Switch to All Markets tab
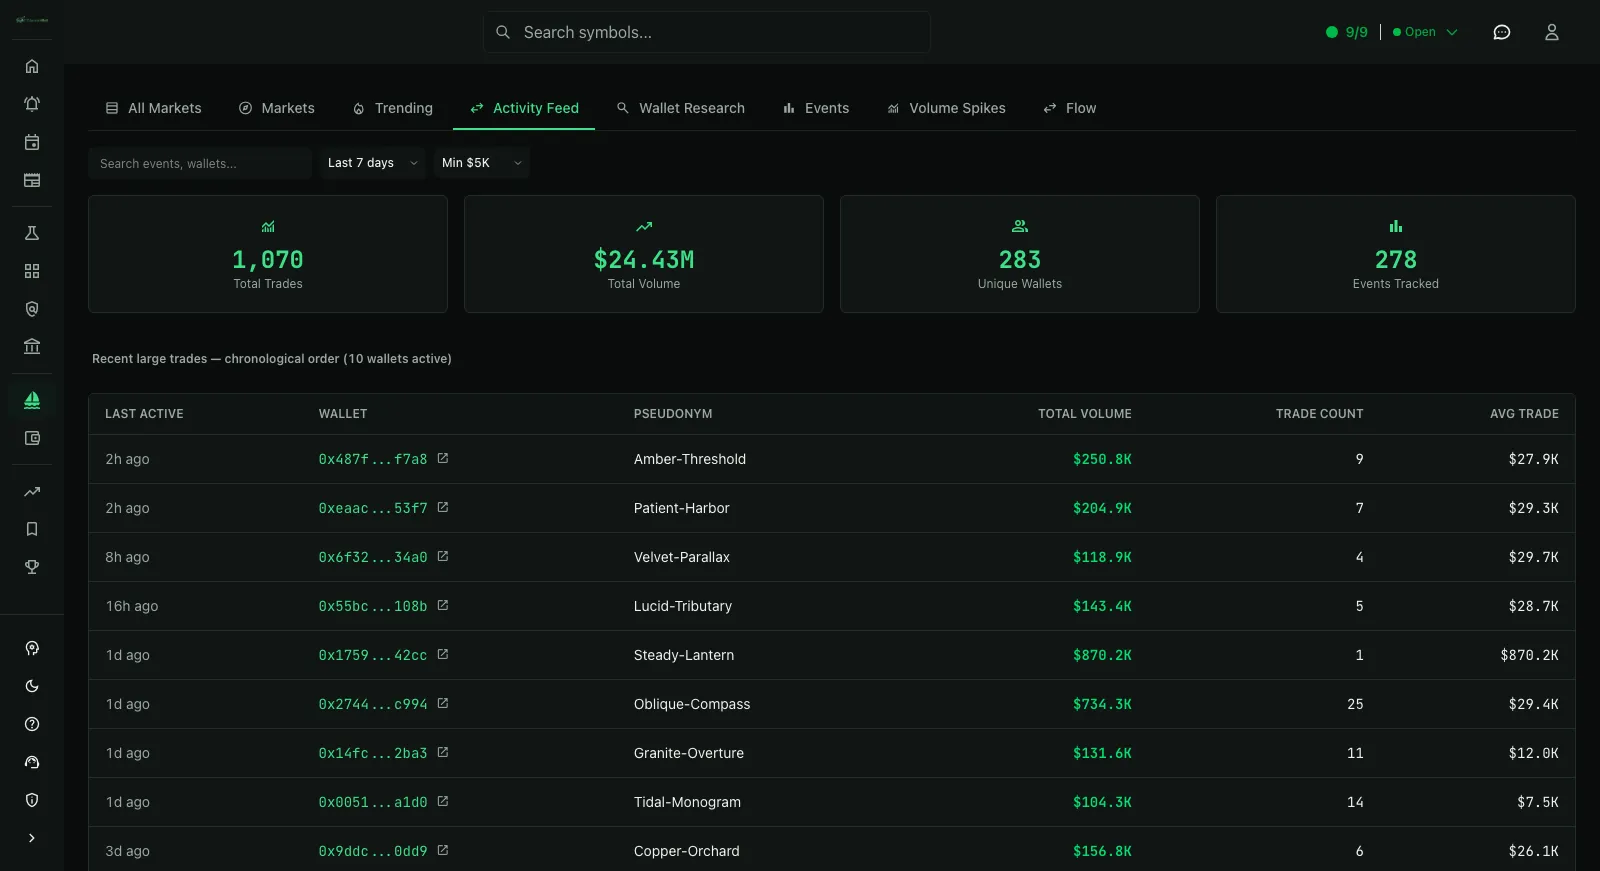Viewport: 1600px width, 871px height. point(154,108)
